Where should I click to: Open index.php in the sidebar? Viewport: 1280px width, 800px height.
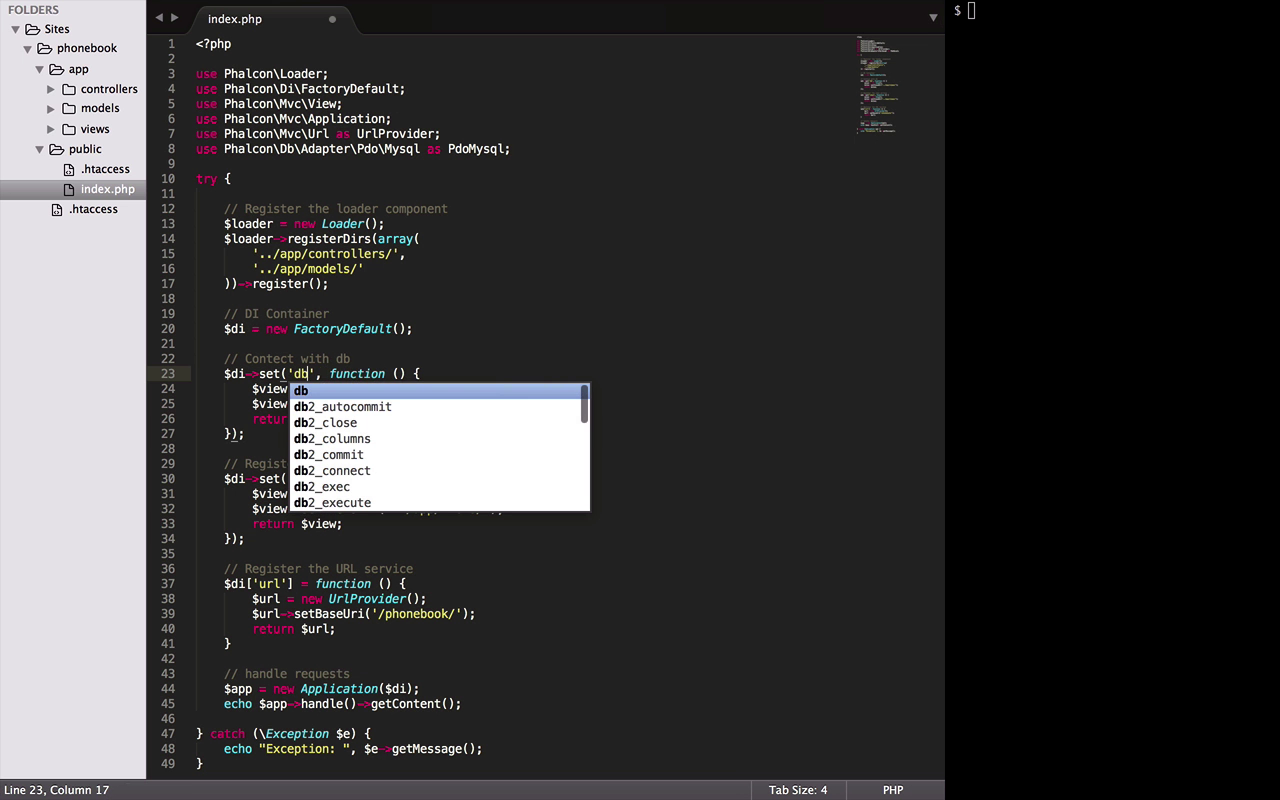[107, 189]
